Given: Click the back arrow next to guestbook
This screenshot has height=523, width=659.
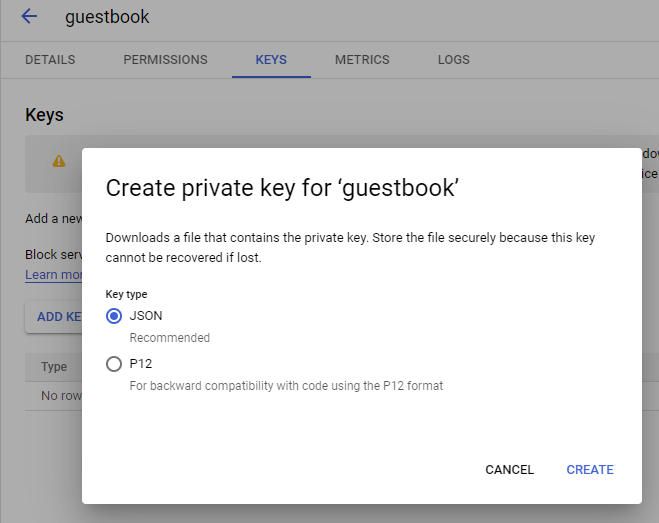Looking at the screenshot, I should (x=29, y=17).
